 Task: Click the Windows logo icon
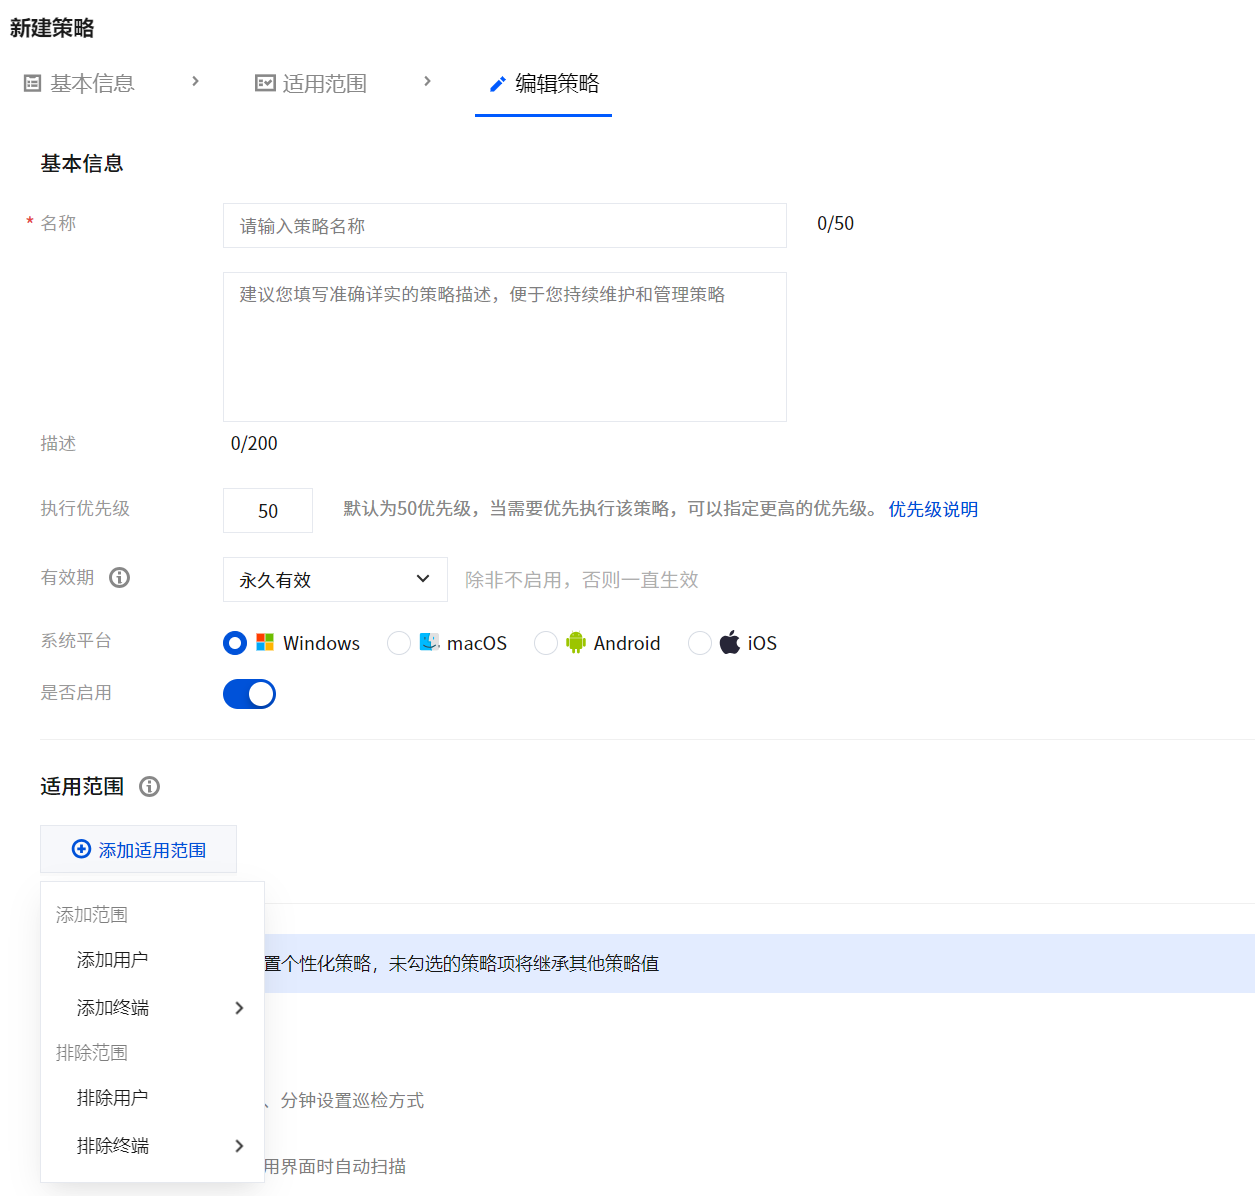[x=265, y=643]
